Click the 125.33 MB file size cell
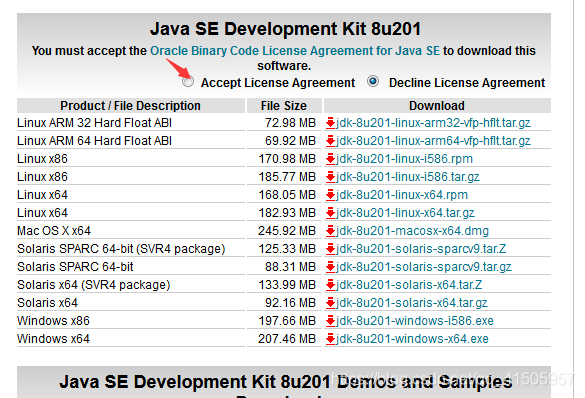585x398 pixels. click(x=287, y=249)
